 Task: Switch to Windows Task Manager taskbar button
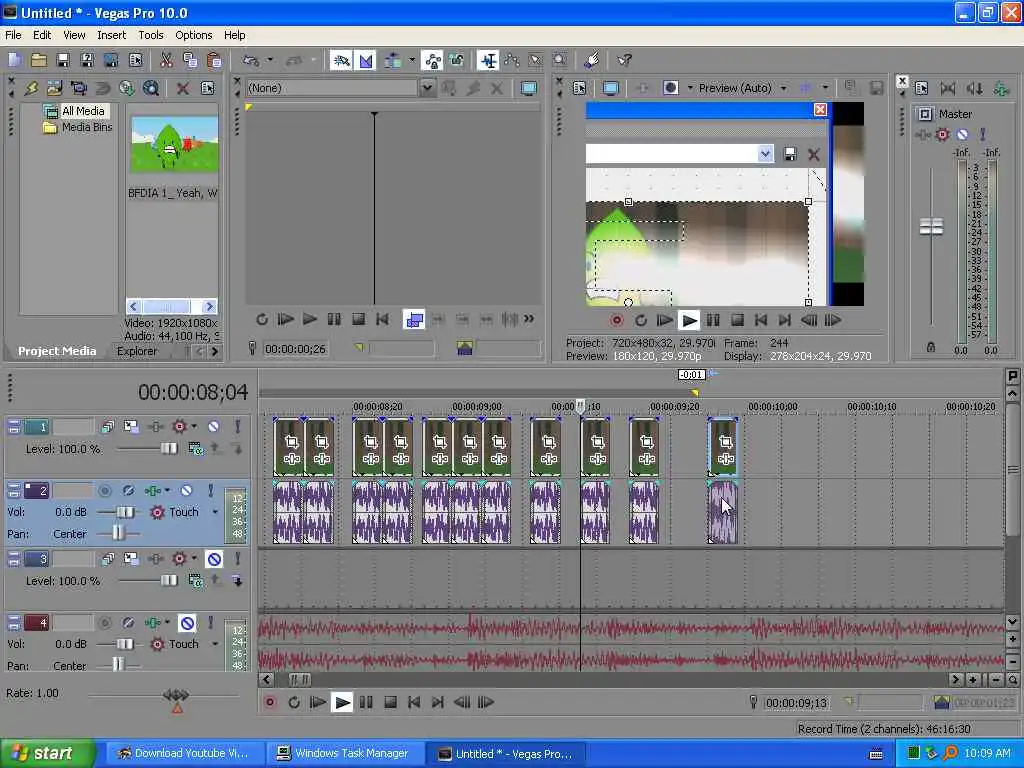(344, 753)
